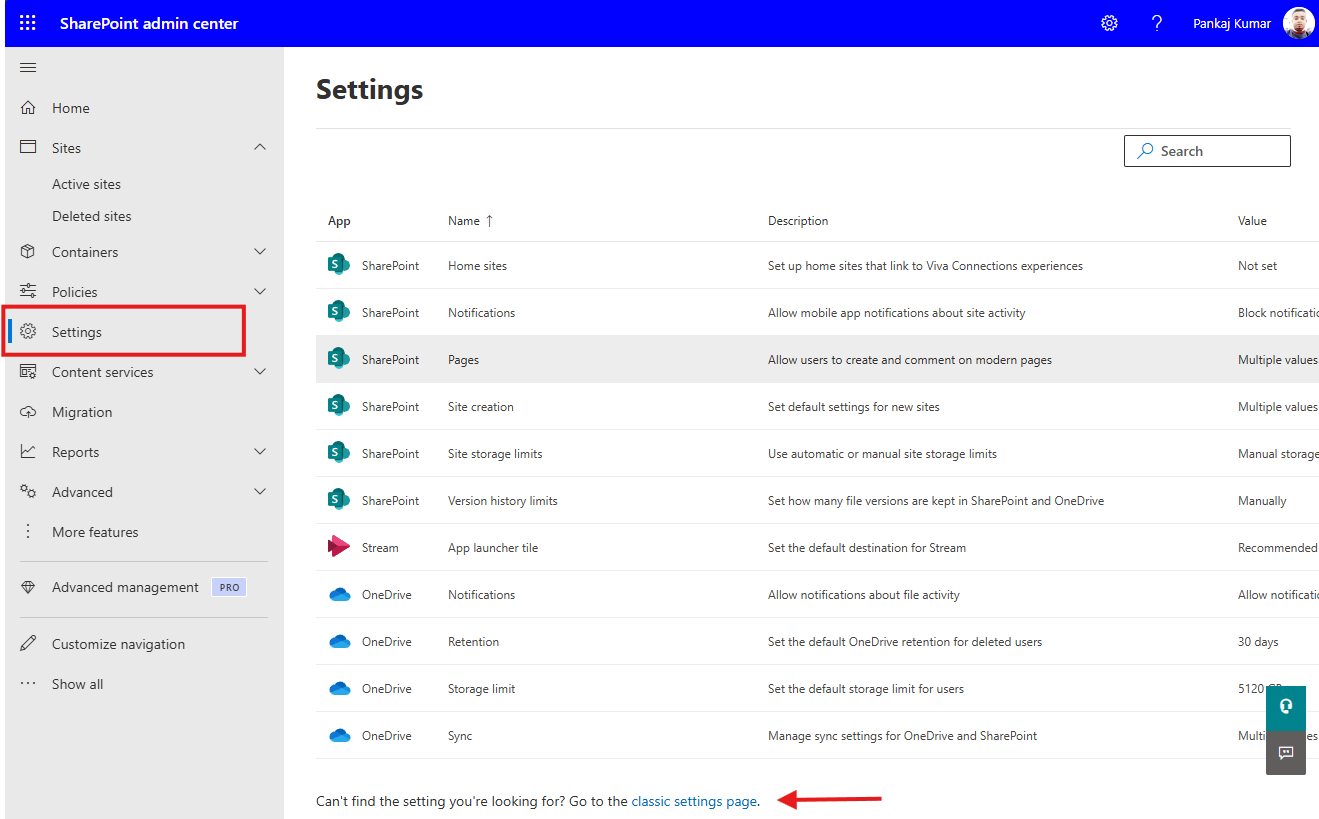Screen dimensions: 1319x819
Task: Open the feedback chat icon bottom right
Action: pos(1286,753)
